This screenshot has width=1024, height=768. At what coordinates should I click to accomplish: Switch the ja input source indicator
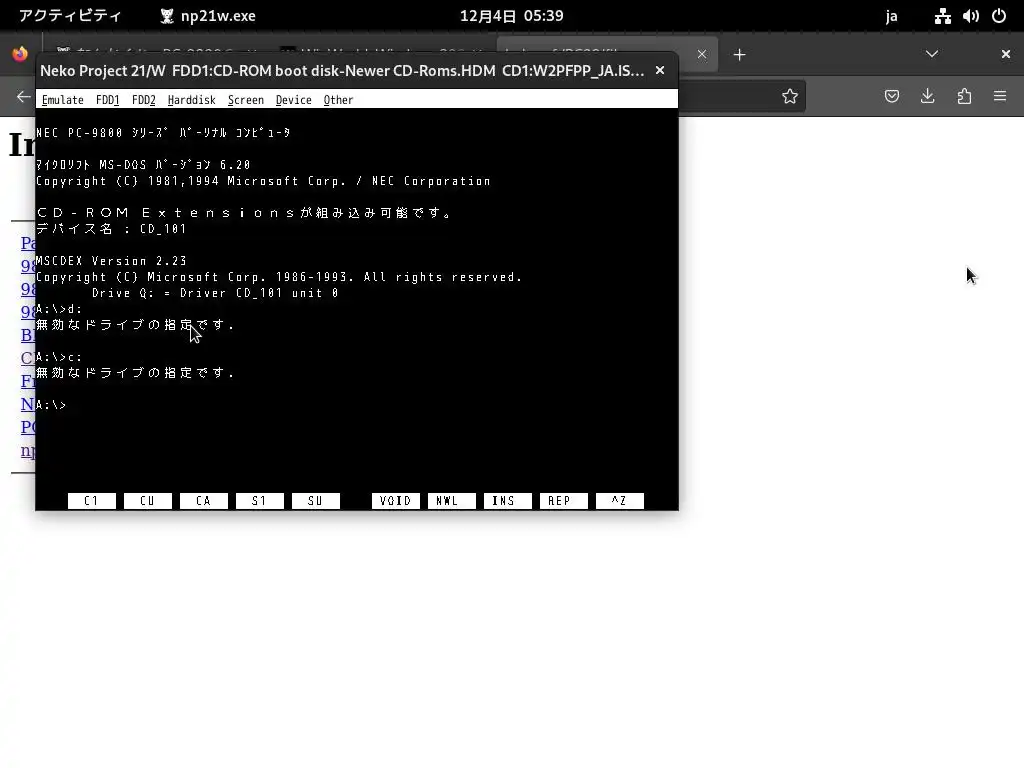[x=891, y=16]
